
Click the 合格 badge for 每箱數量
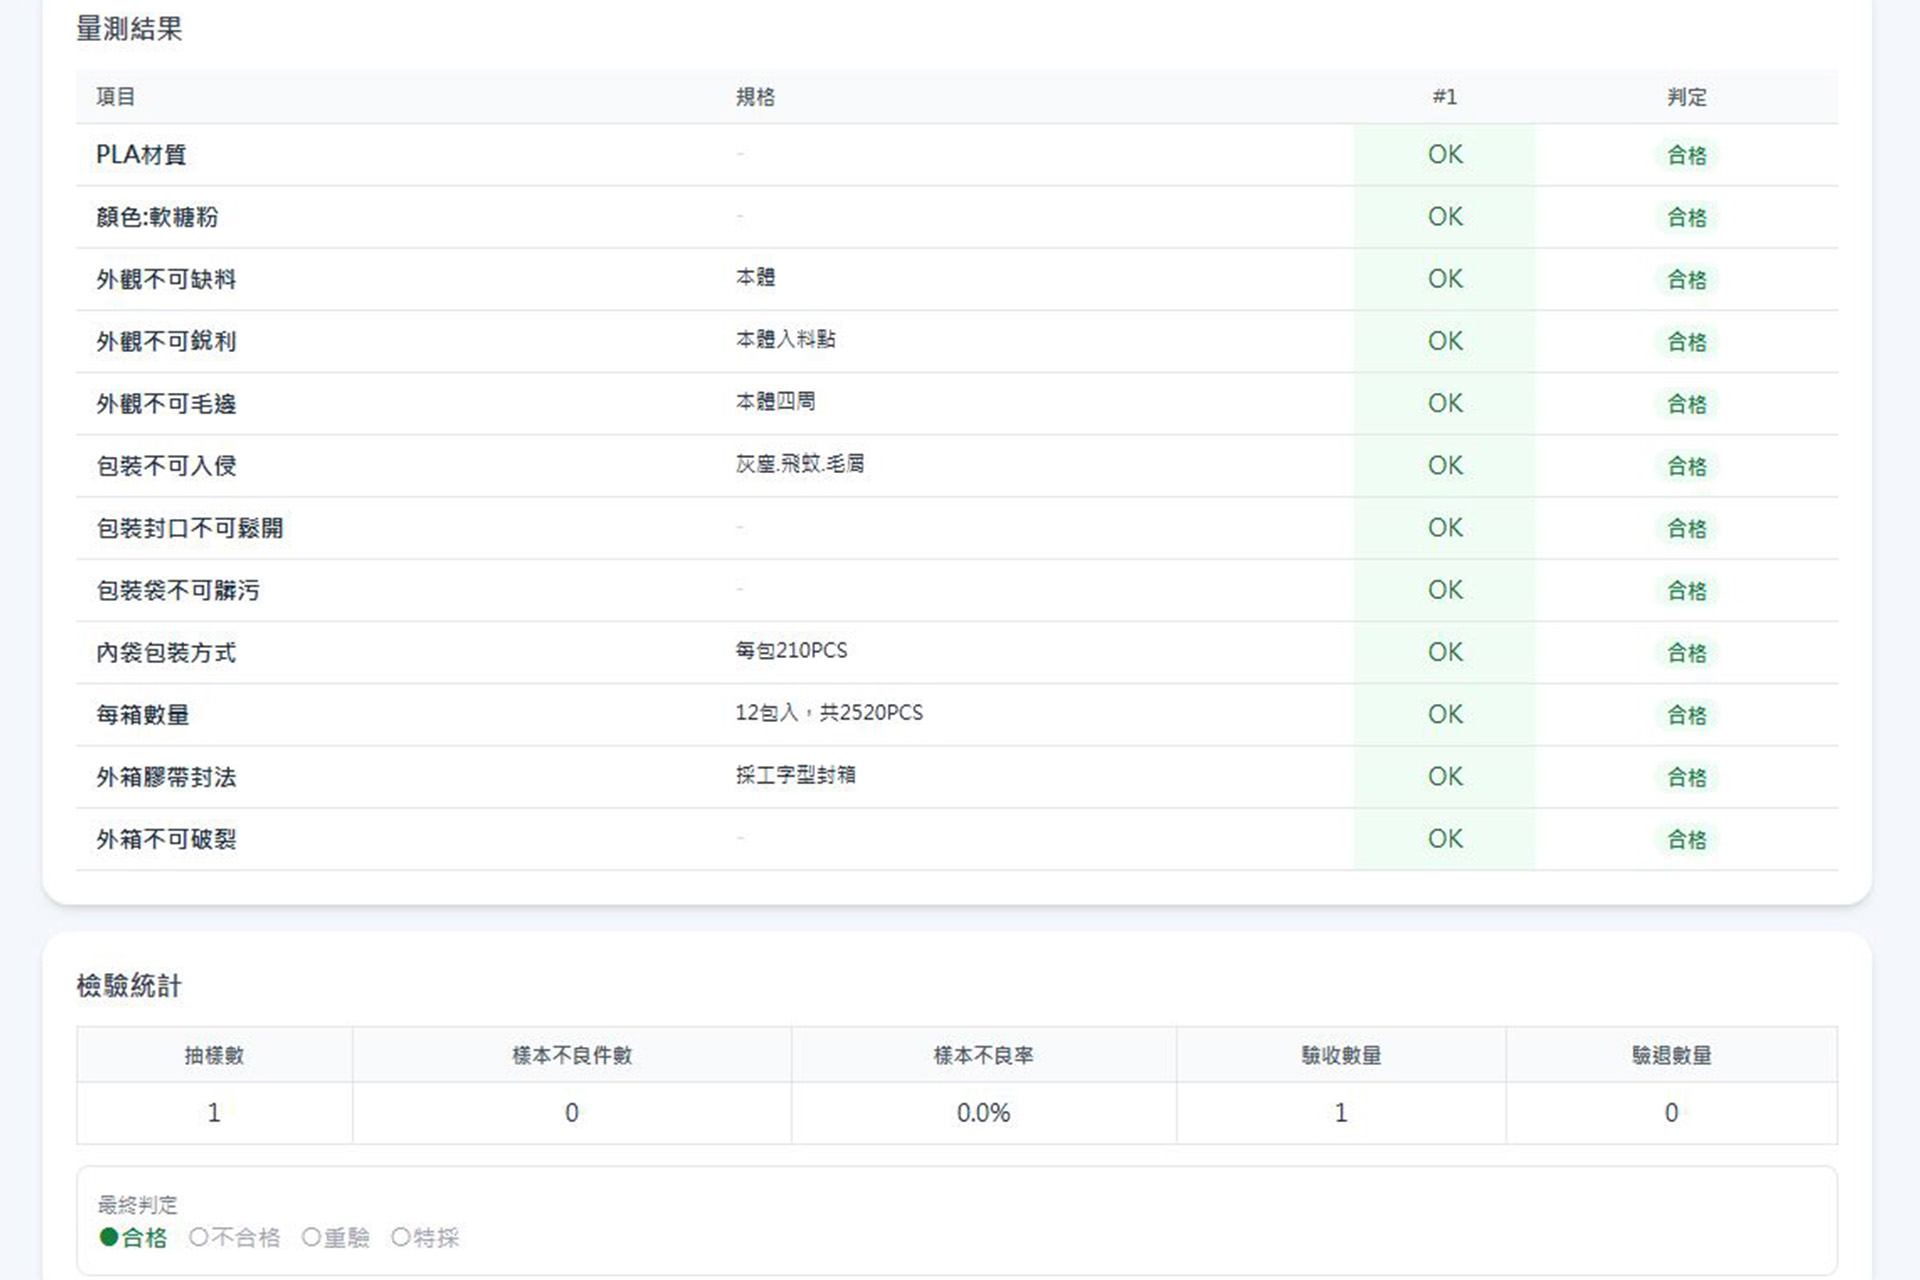point(1687,715)
